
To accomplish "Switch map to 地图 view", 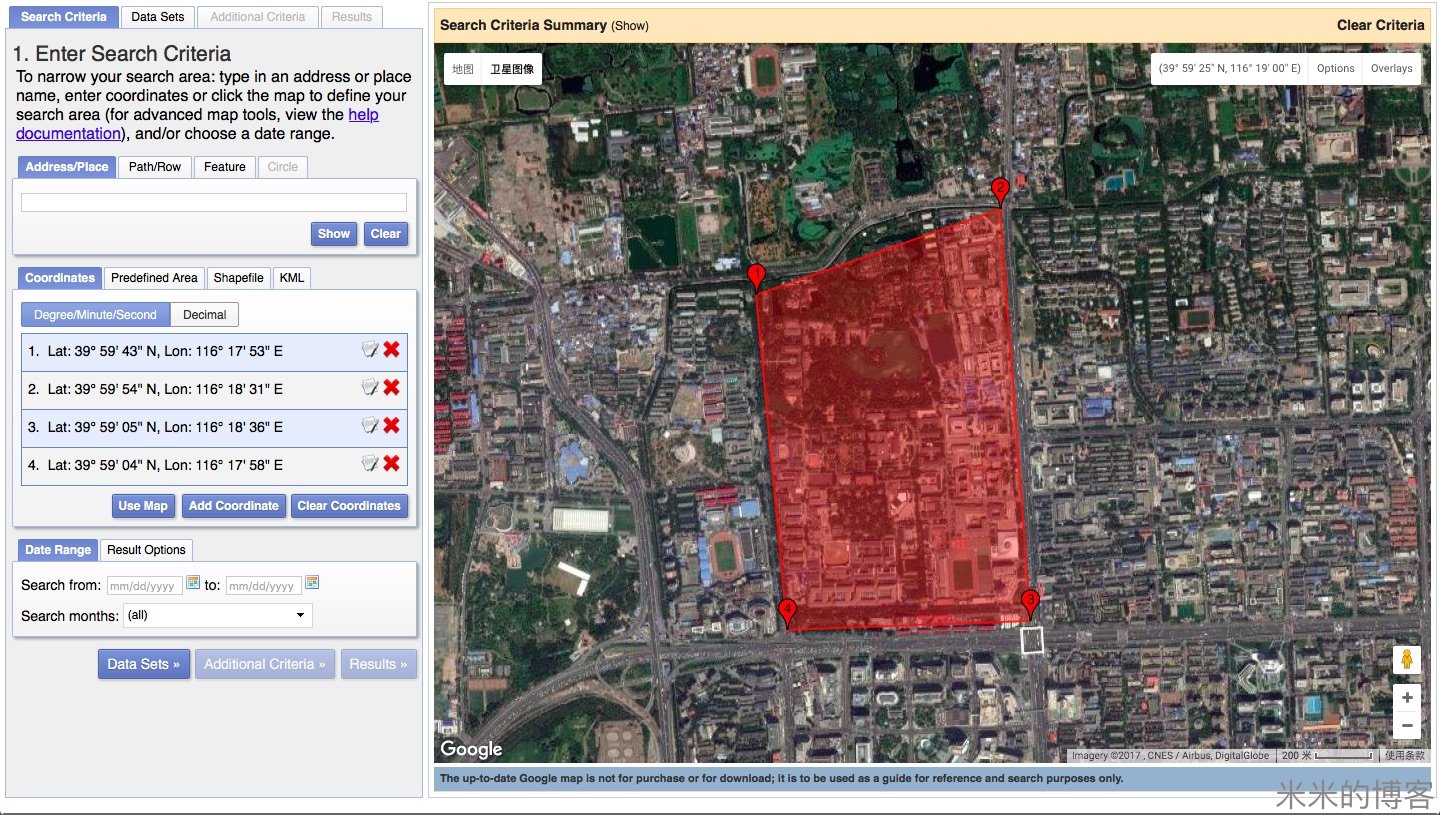I will tap(462, 69).
